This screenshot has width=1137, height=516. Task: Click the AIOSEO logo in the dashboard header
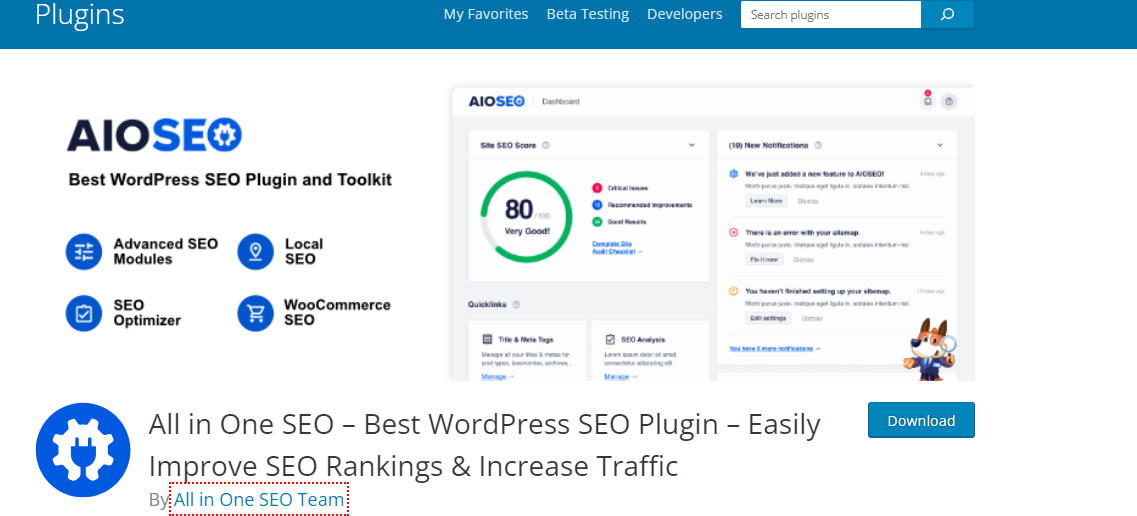pos(497,101)
